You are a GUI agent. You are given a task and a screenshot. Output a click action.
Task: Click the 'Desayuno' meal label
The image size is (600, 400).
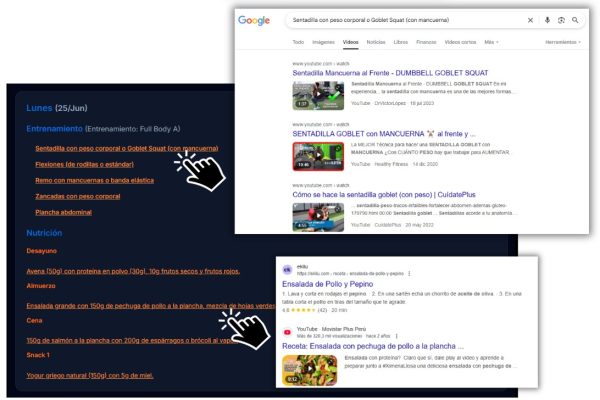[41, 251]
